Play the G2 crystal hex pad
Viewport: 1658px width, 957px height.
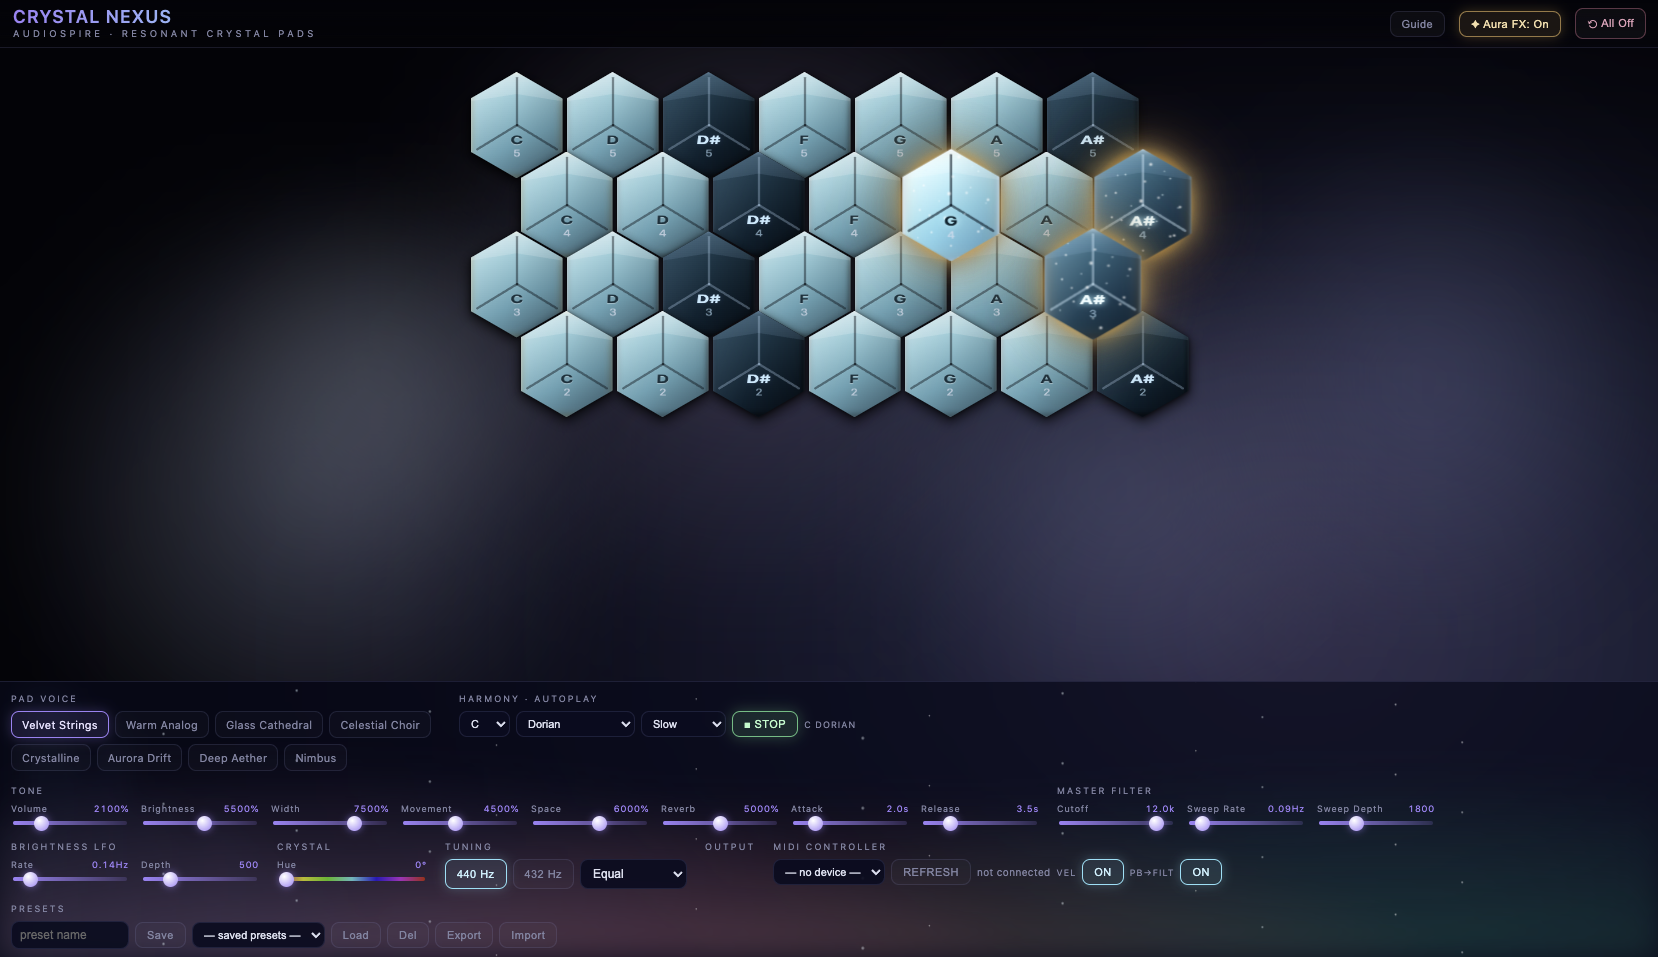pos(951,365)
